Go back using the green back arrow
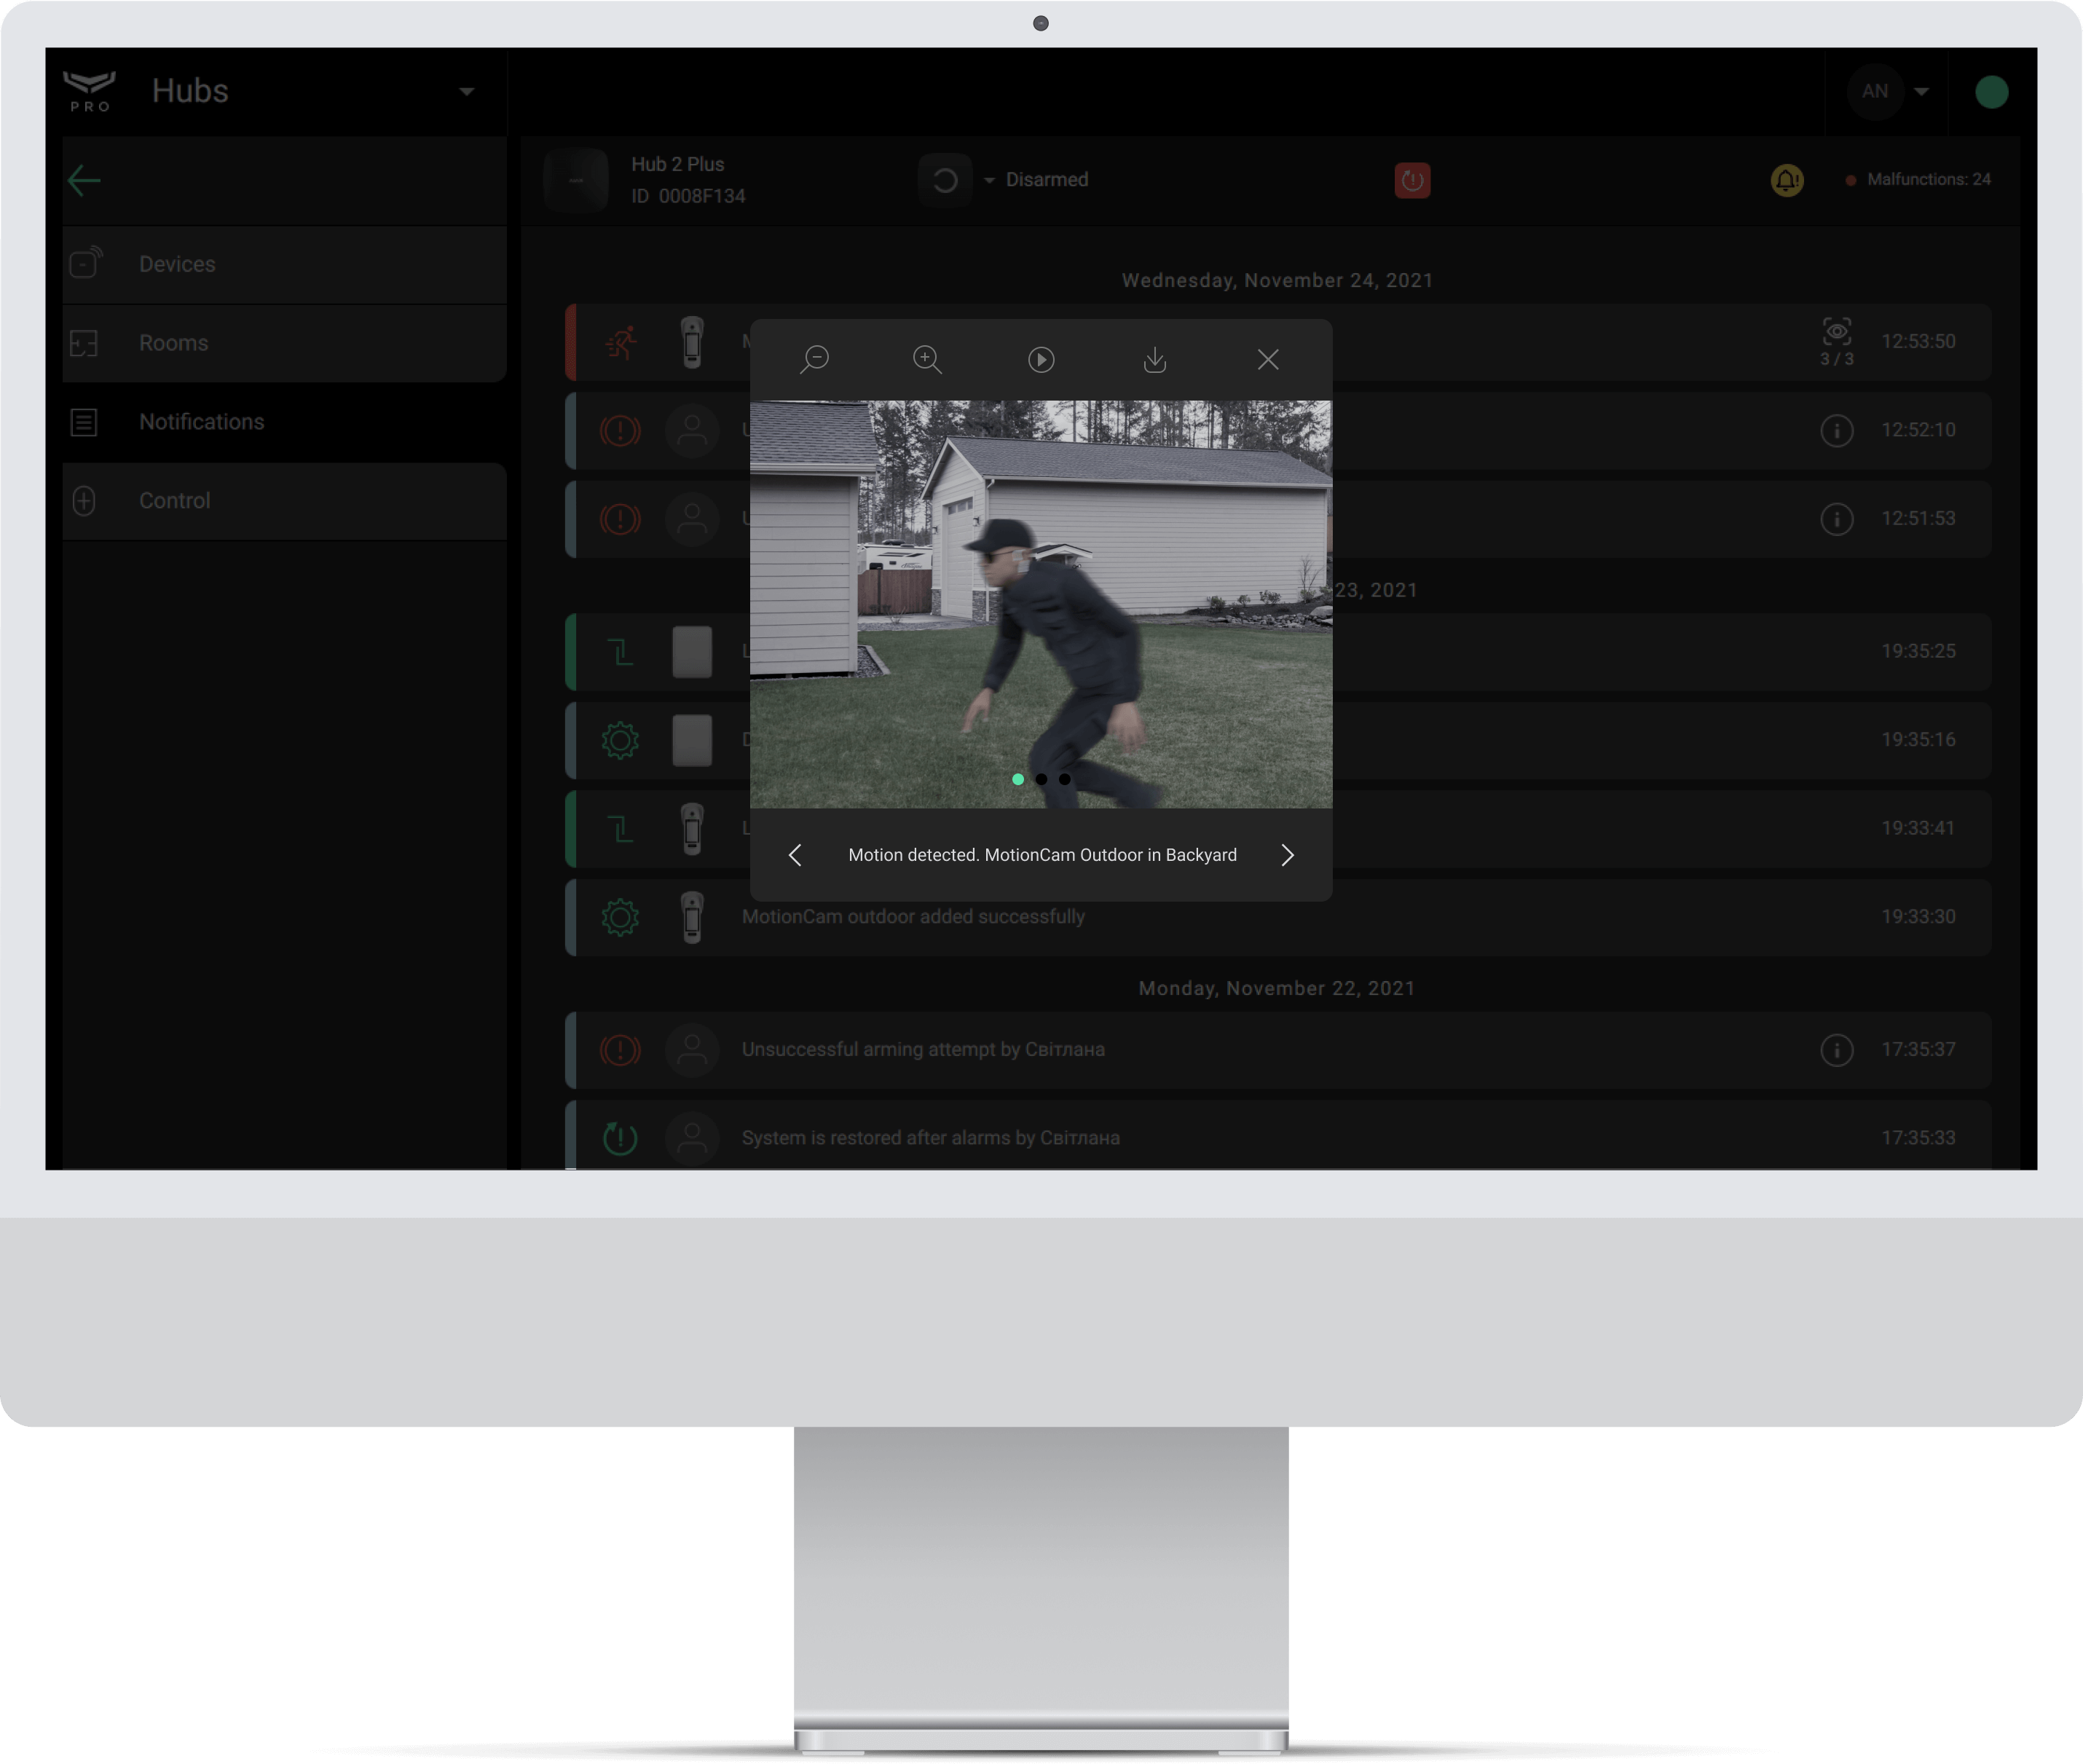2083x1764 pixels. [x=84, y=180]
